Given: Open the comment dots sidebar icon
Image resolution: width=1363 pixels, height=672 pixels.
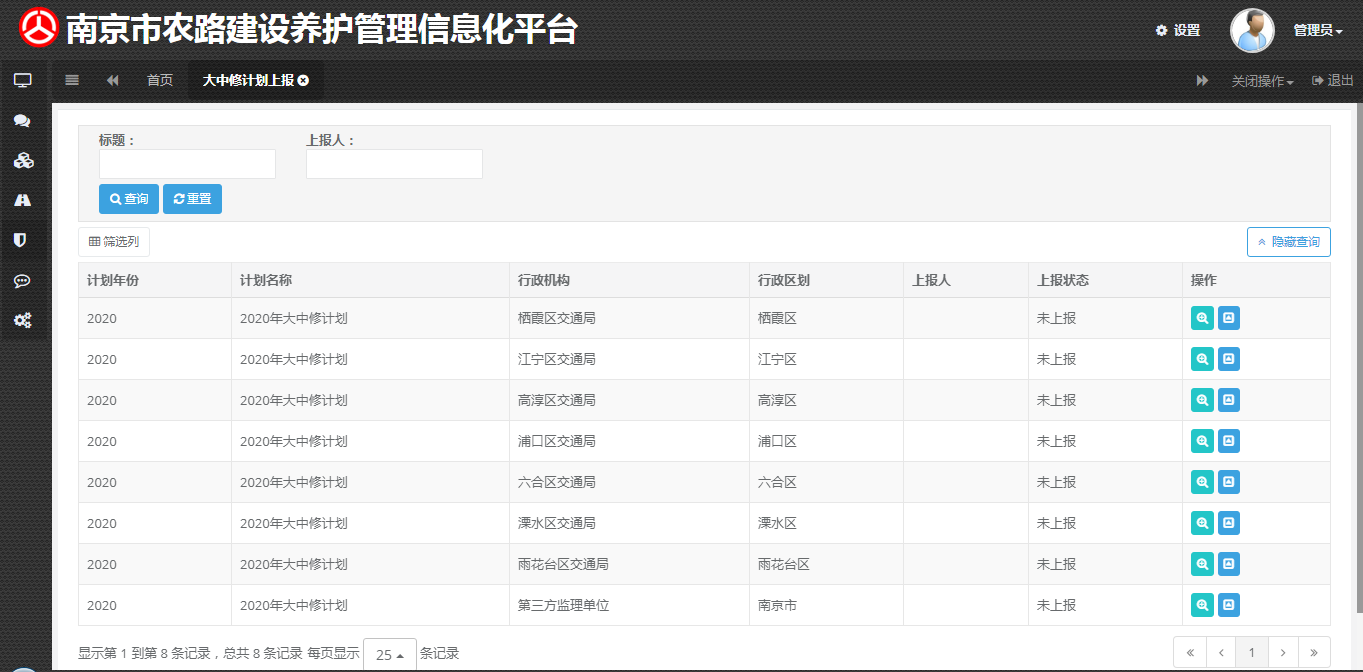Looking at the screenshot, I should (22, 281).
